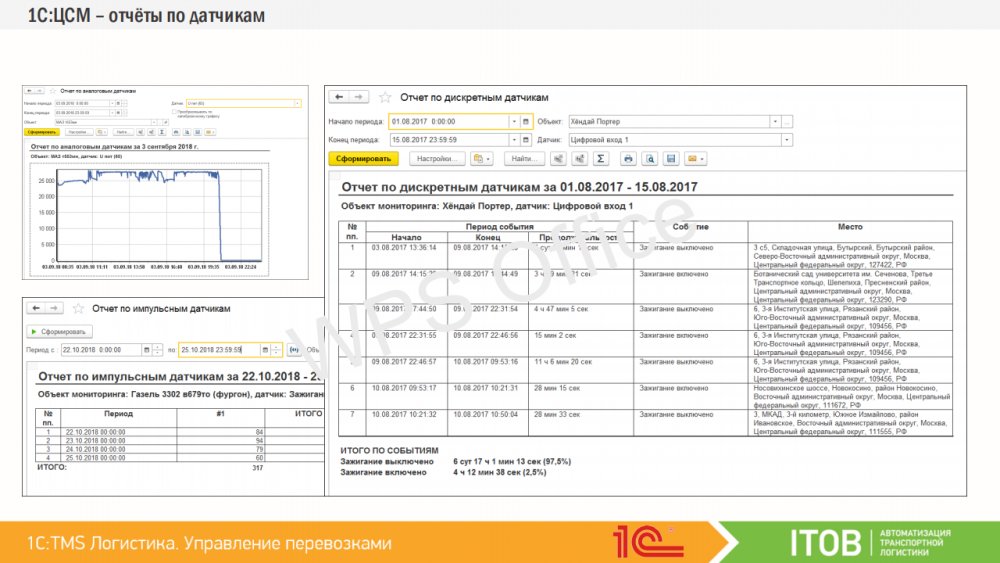Click period selection button in impulse report

tap(294, 350)
